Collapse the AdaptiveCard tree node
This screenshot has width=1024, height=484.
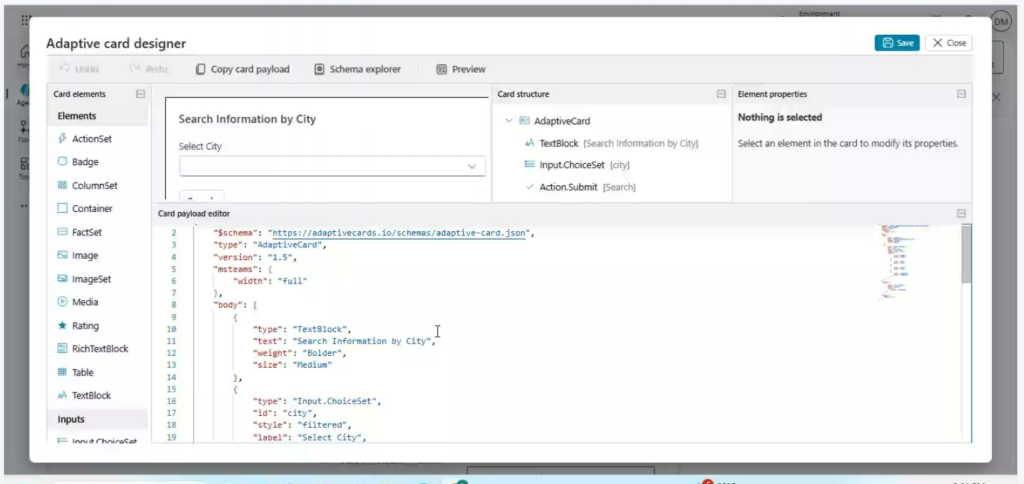coord(509,121)
